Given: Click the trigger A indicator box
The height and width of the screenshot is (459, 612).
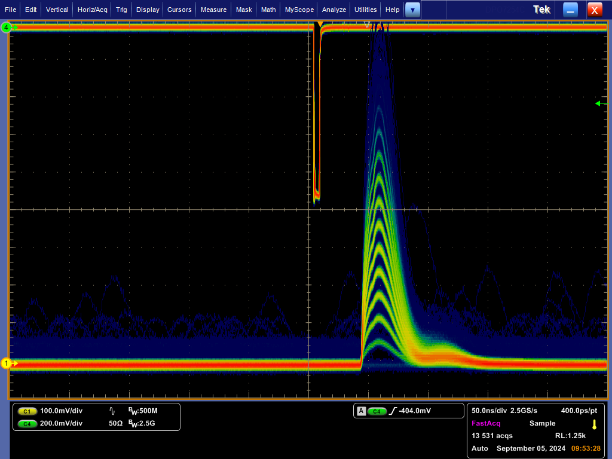Looking at the screenshot, I should point(360,411).
